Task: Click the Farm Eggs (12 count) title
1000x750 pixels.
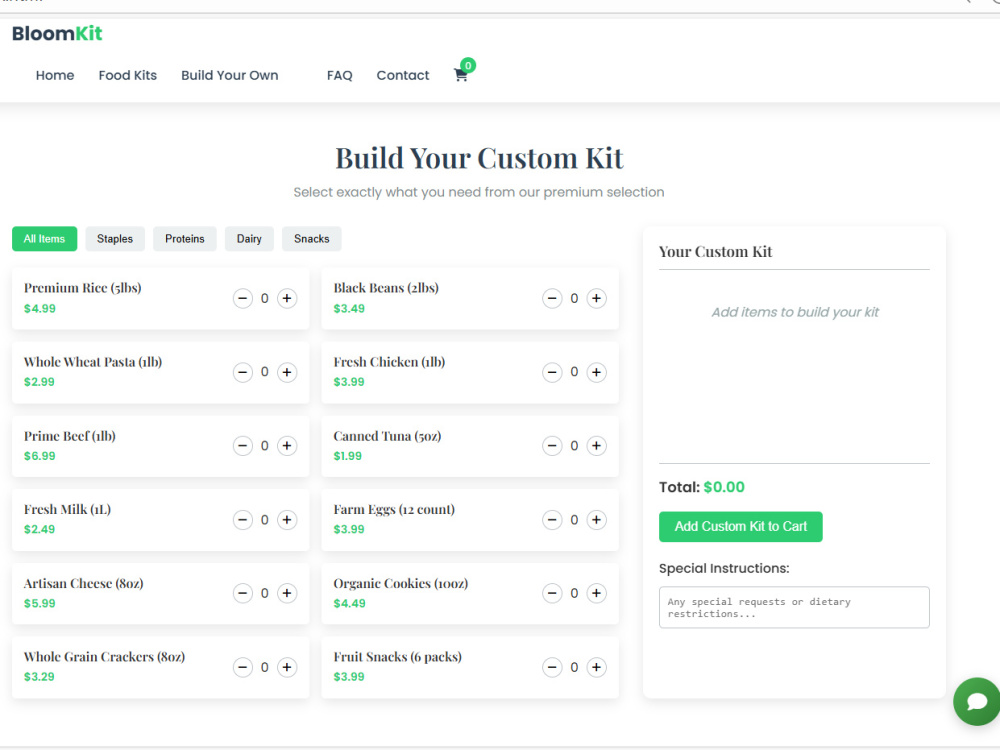Action: [x=394, y=510]
